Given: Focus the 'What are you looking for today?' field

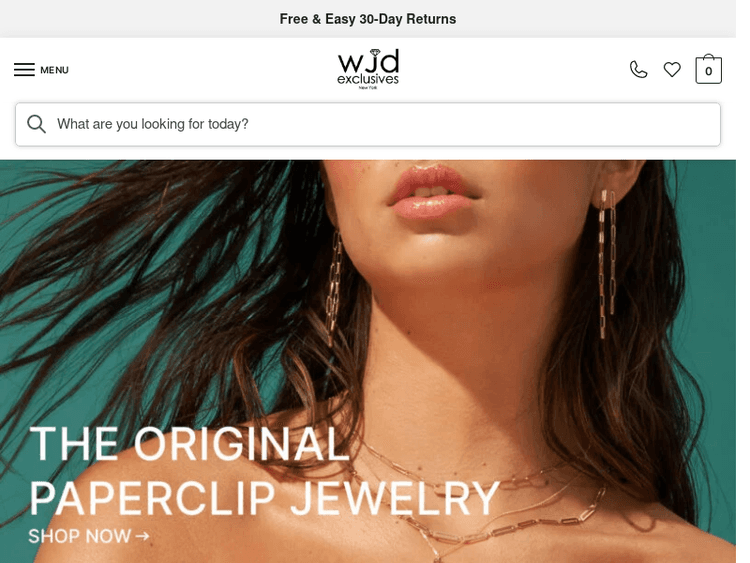Looking at the screenshot, I should point(367,124).
